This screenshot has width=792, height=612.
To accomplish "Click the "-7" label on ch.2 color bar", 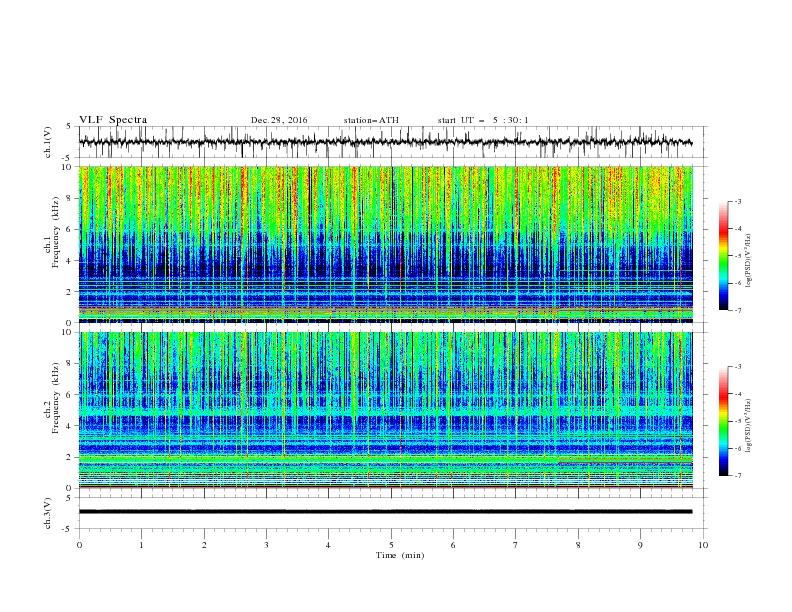I will pos(738,476).
